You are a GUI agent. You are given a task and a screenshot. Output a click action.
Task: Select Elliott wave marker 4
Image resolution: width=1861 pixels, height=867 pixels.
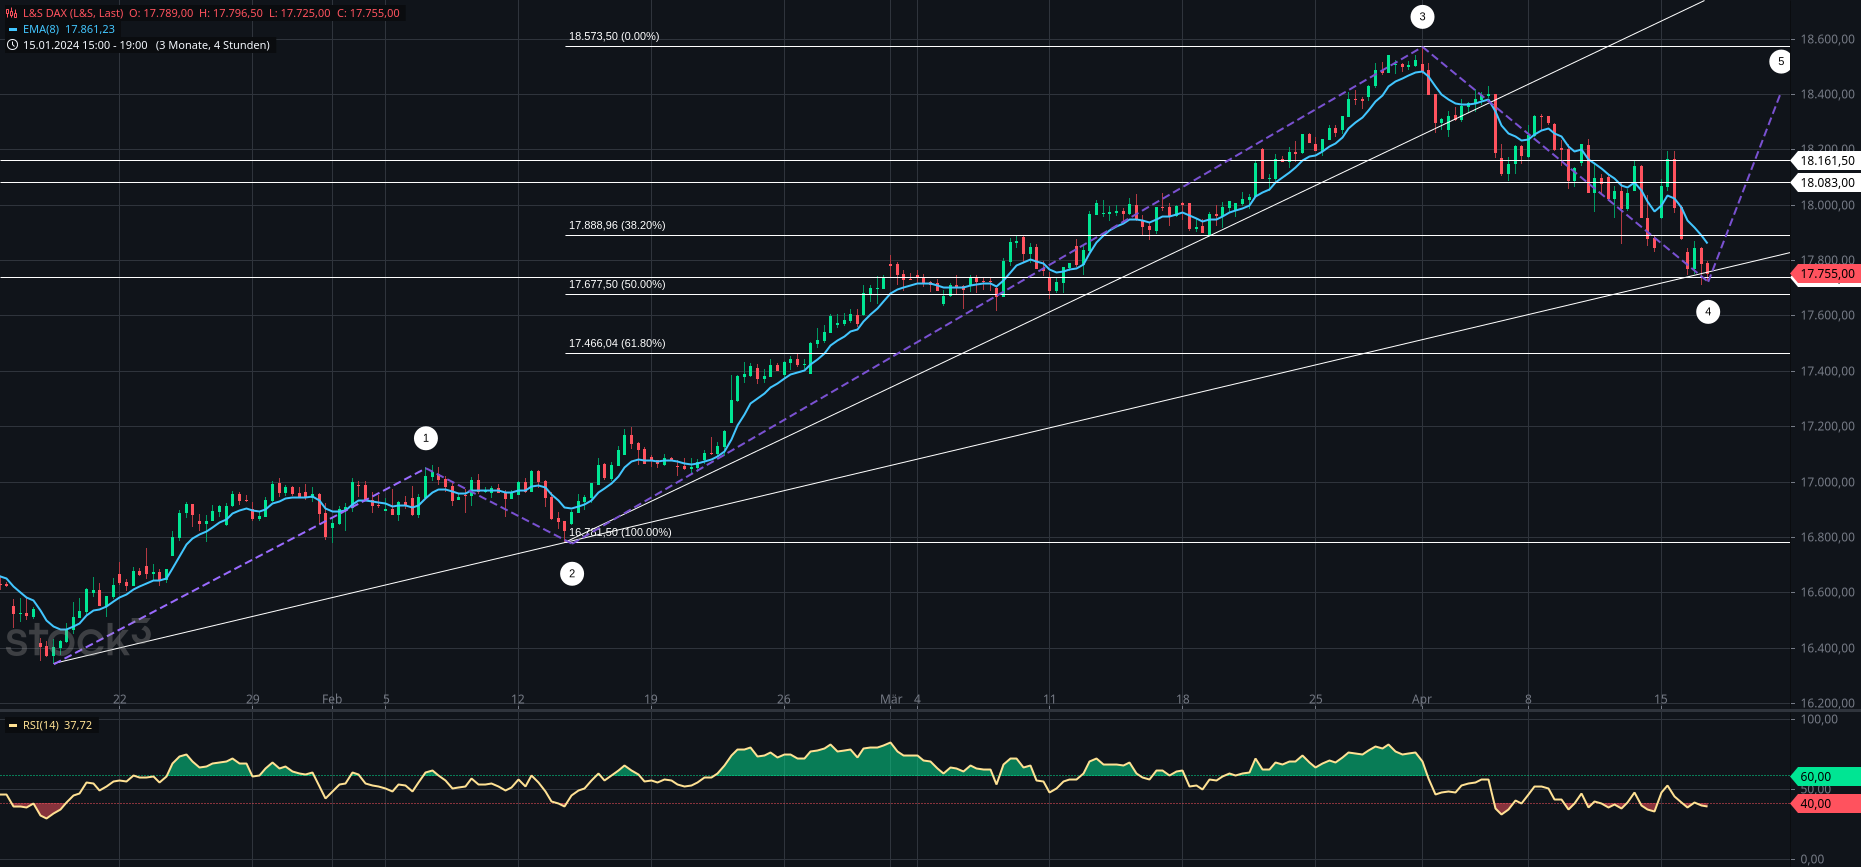pos(1708,312)
